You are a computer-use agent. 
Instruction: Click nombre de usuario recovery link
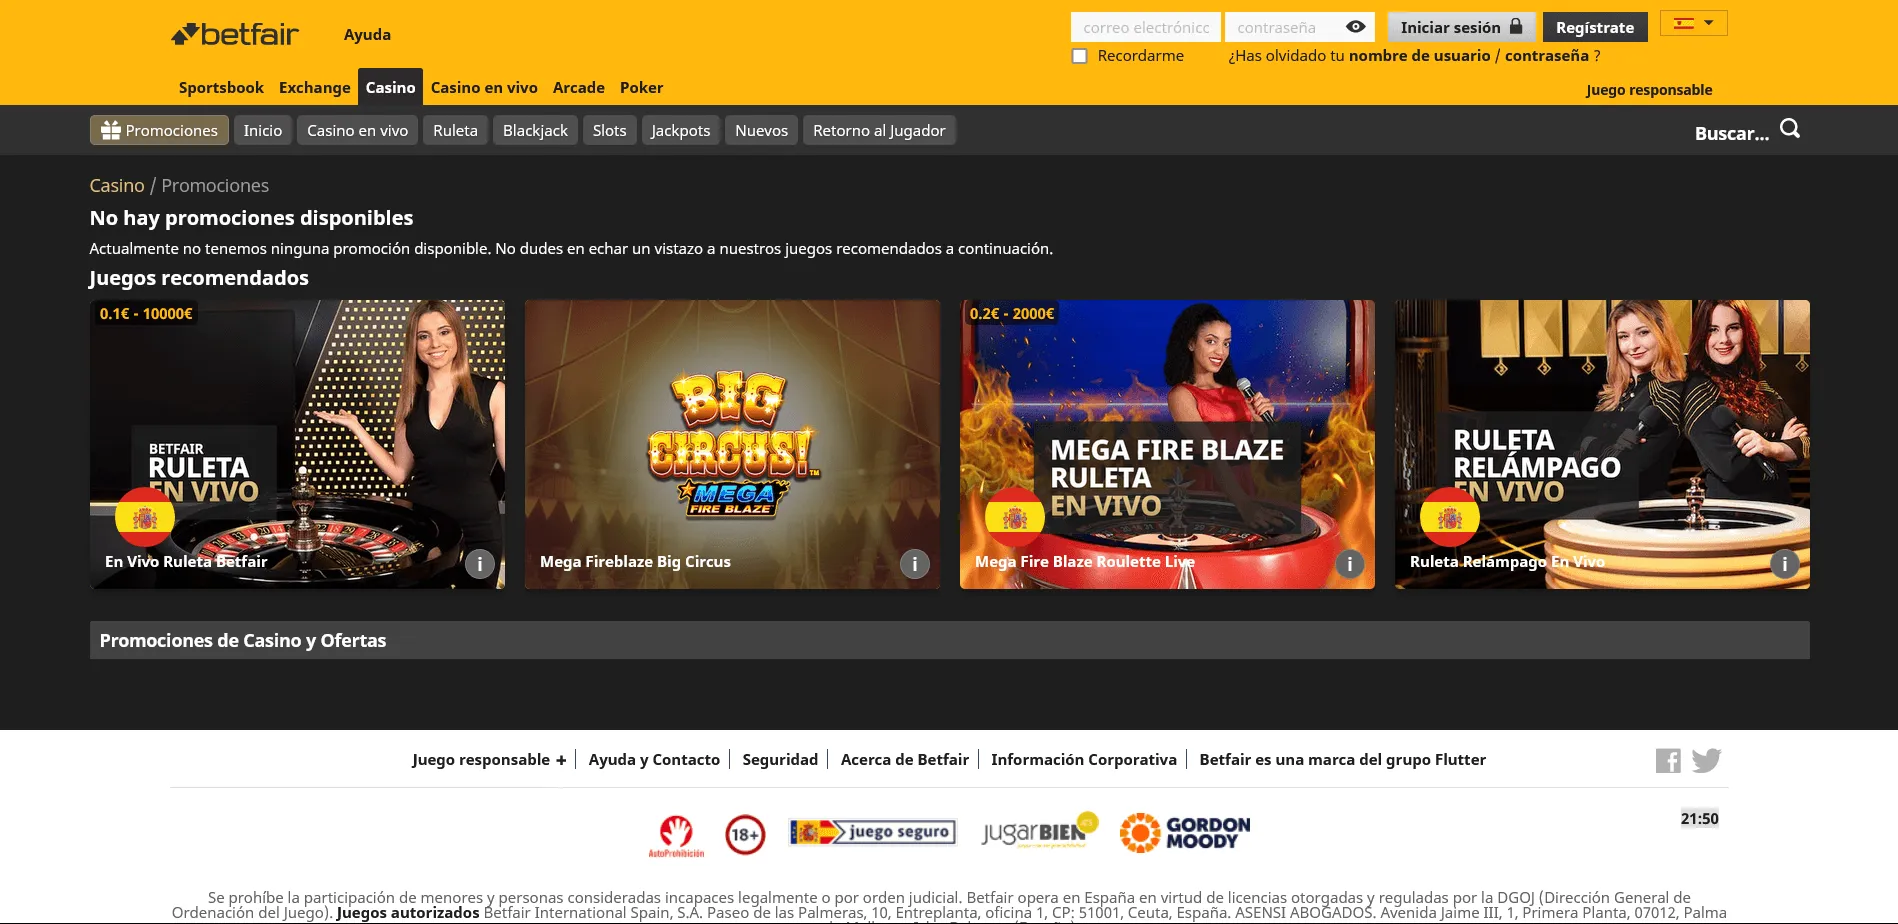pos(1420,56)
